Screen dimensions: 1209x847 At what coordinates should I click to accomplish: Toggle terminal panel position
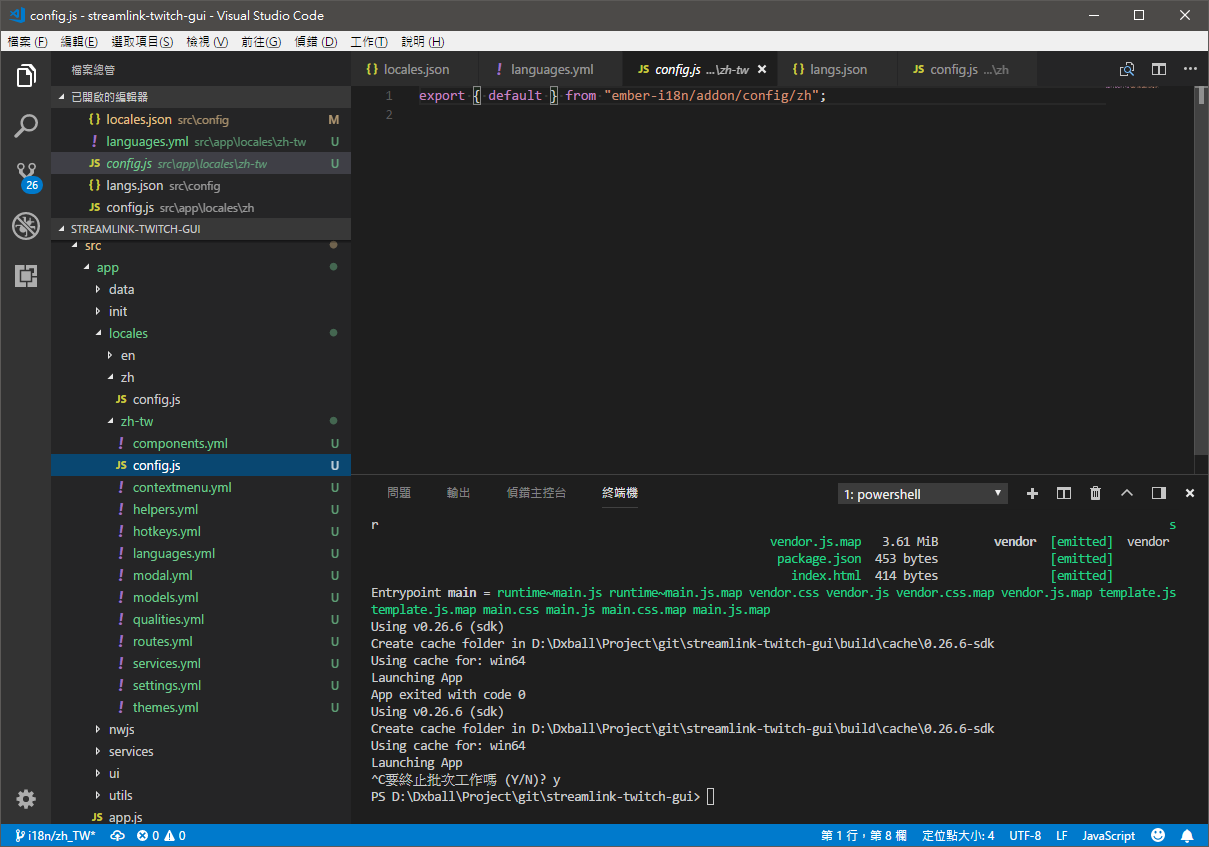pos(1158,493)
